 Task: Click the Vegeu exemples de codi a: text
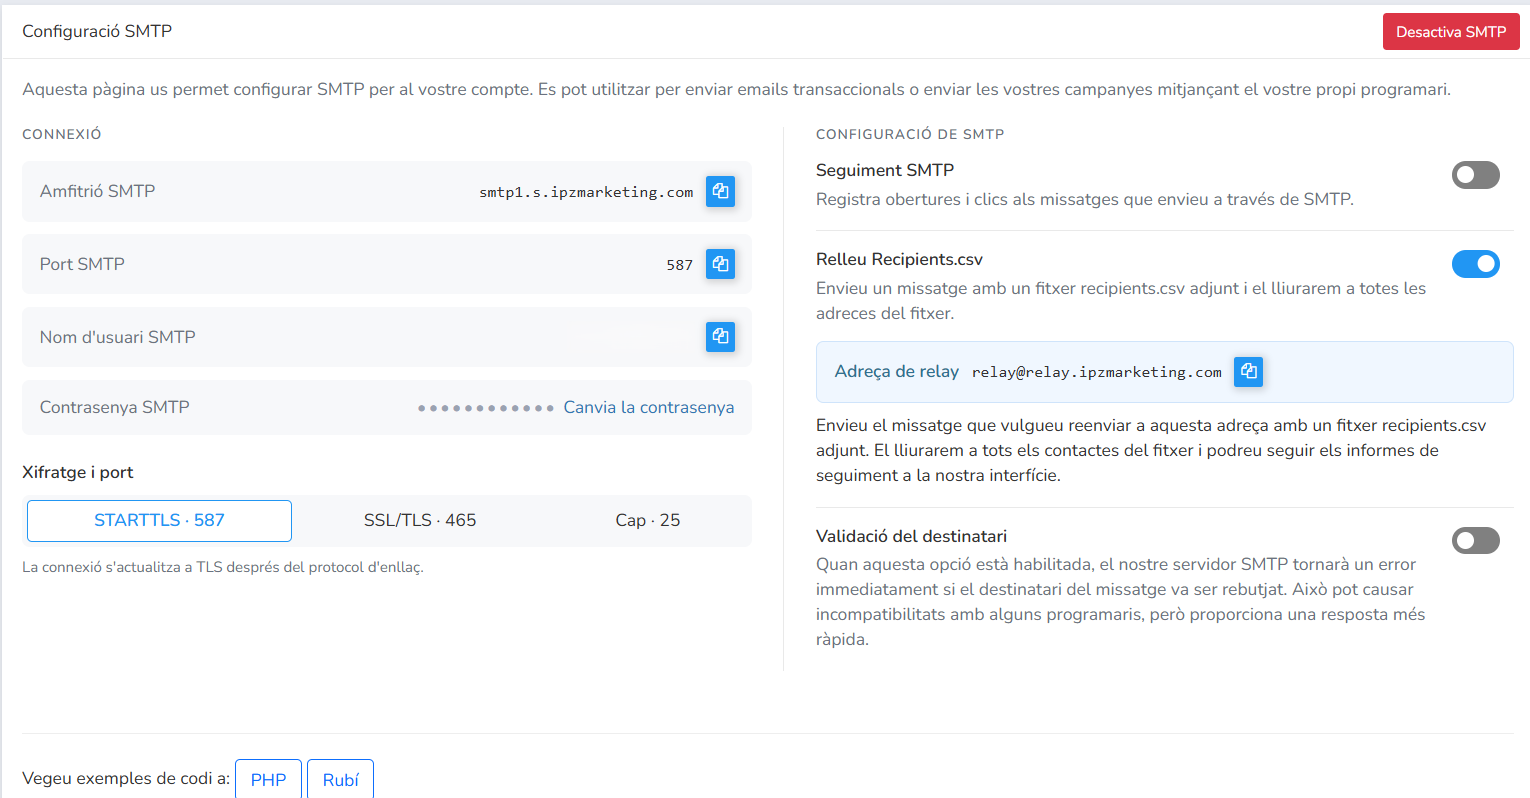126,778
